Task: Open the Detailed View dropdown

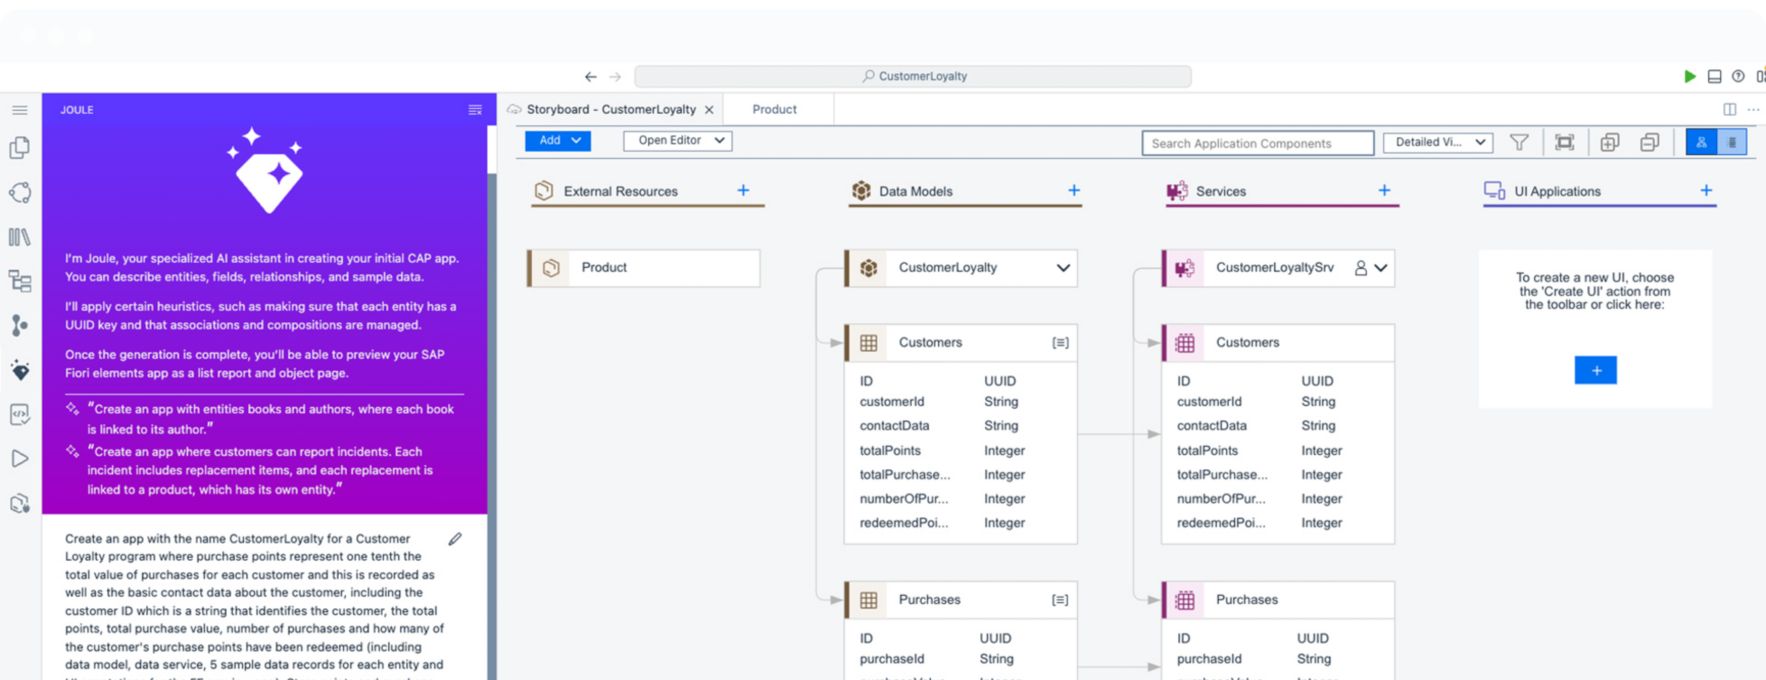Action: pos(1438,143)
